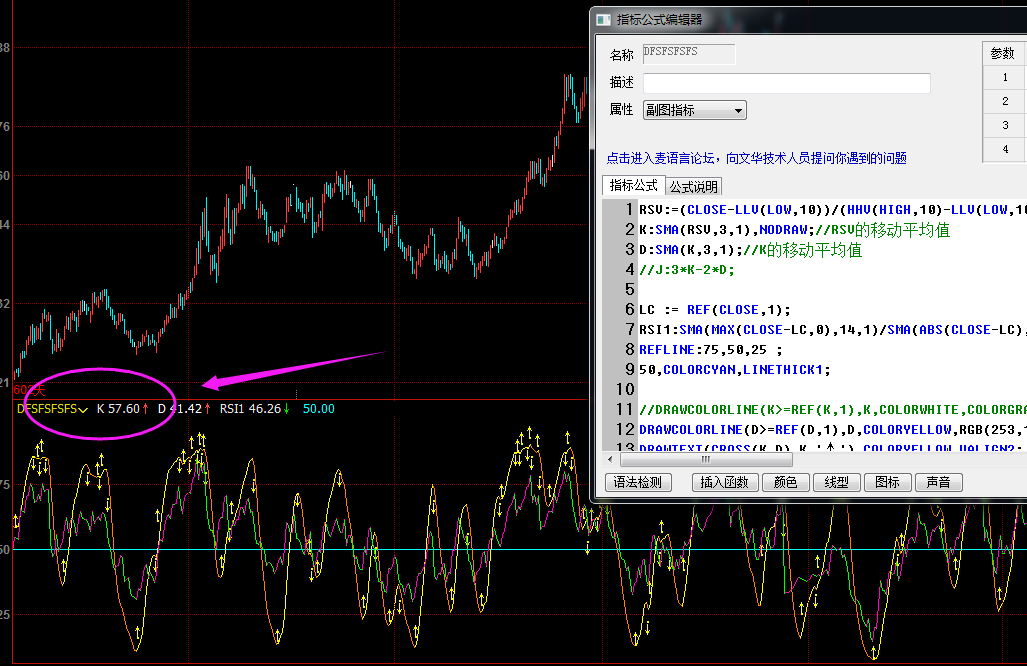
Task: Select parameter row 1 in 参数 table
Action: click(x=1004, y=77)
